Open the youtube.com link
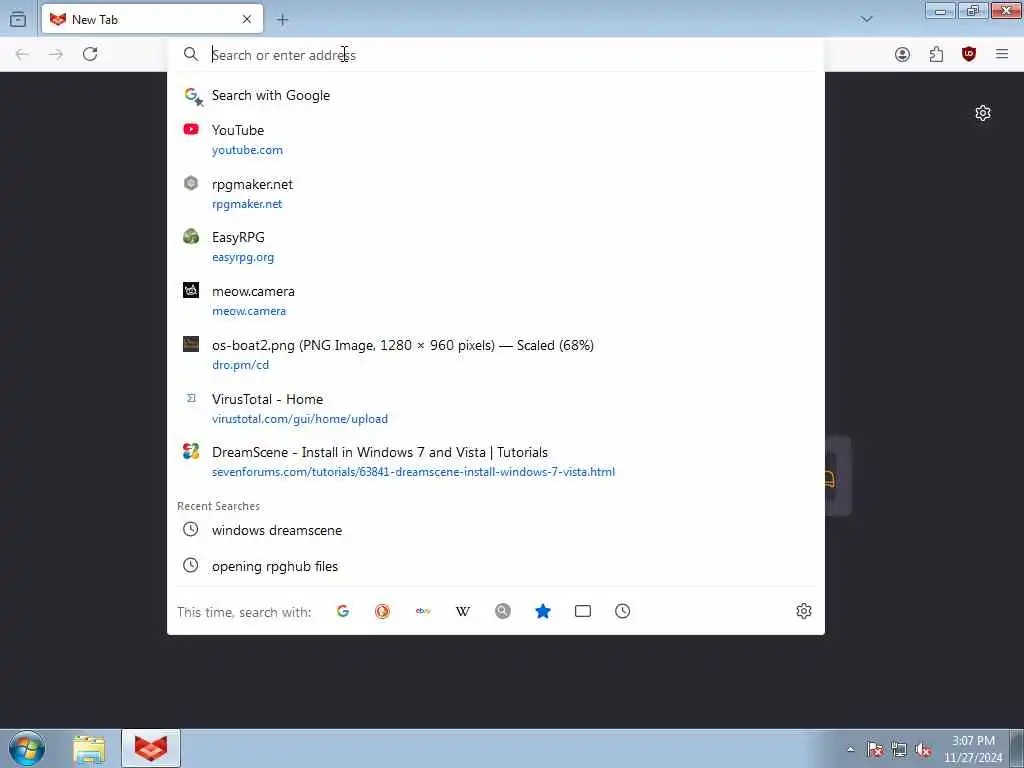 (247, 150)
